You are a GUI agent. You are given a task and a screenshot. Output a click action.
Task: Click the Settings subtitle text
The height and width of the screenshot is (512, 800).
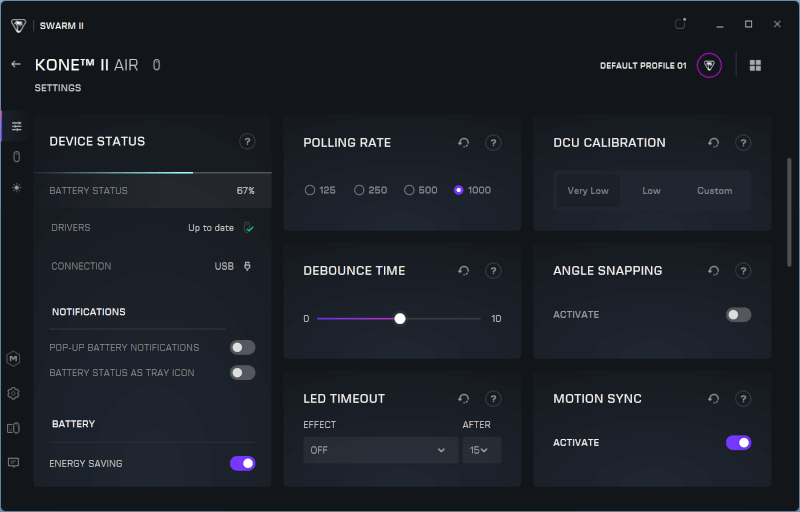click(x=58, y=88)
